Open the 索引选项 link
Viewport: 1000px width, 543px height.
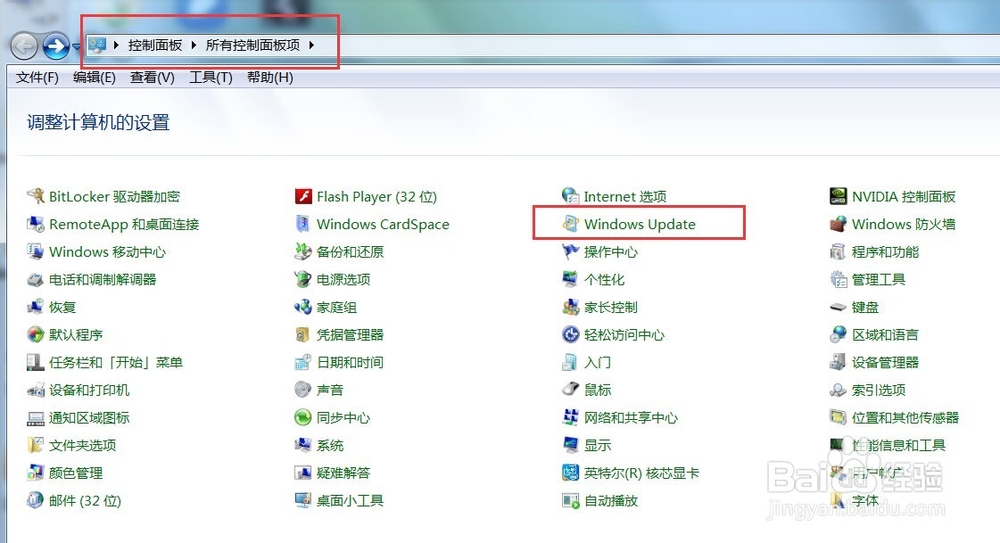[878, 390]
